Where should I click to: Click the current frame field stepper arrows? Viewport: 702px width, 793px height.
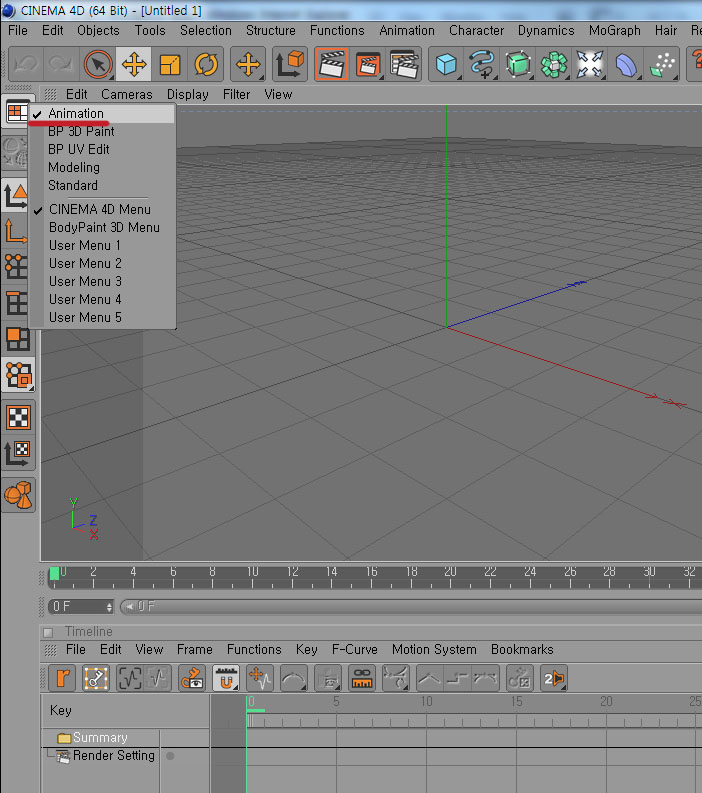click(x=109, y=606)
